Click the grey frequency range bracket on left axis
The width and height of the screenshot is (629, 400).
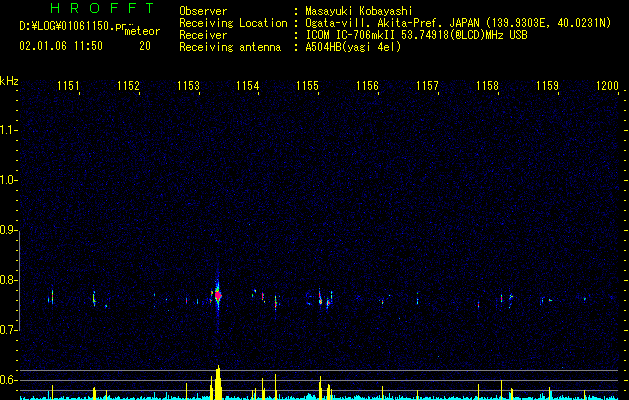(19, 280)
